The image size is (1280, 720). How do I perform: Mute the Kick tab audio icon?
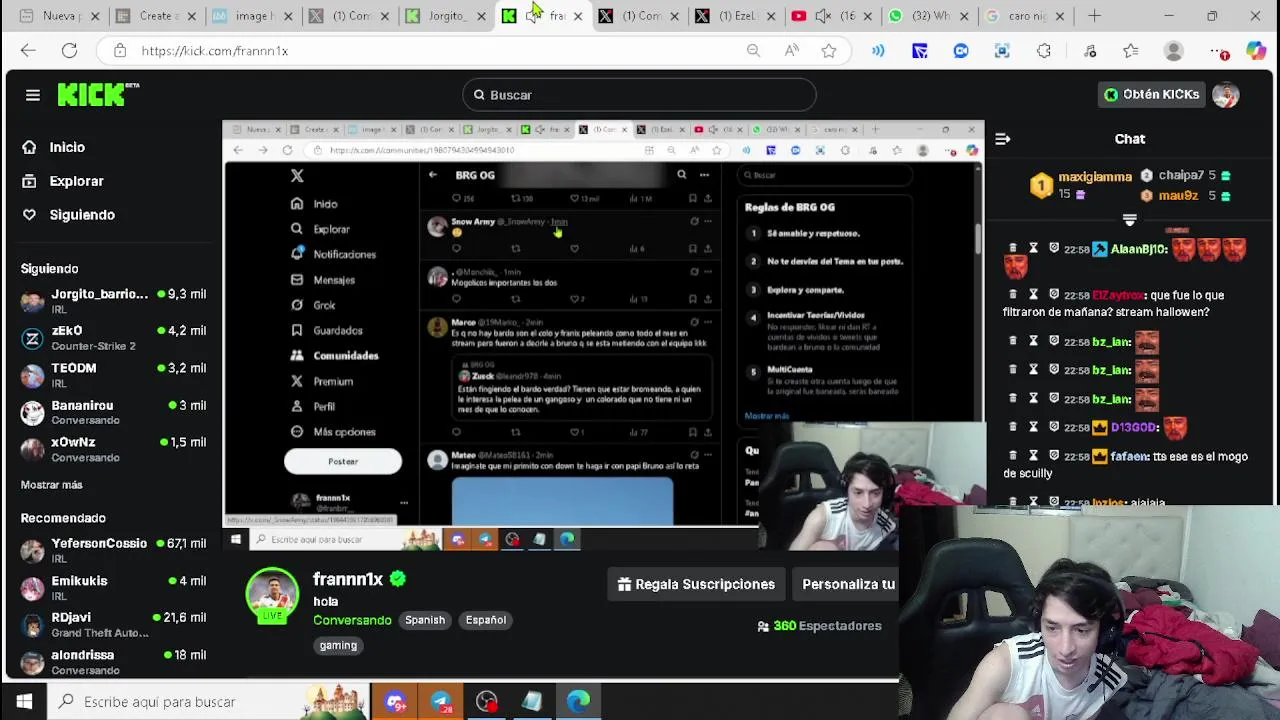pos(533,16)
